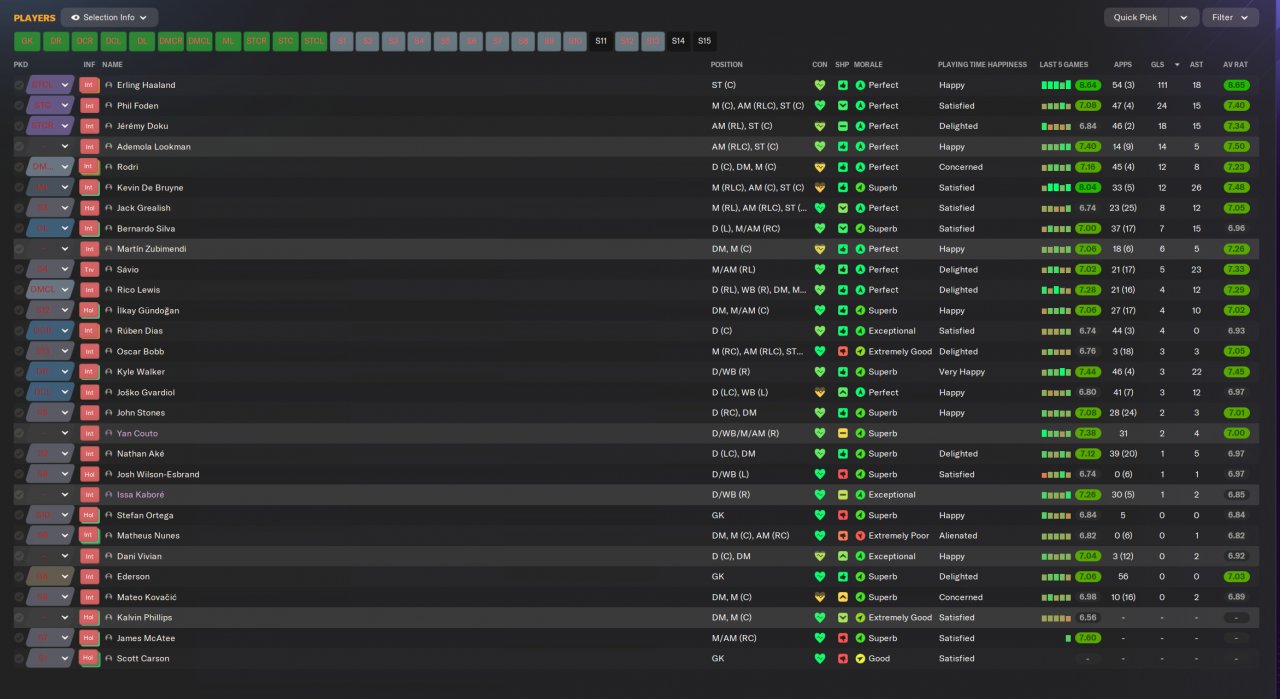Select the S11 substitute slot

click(x=600, y=41)
